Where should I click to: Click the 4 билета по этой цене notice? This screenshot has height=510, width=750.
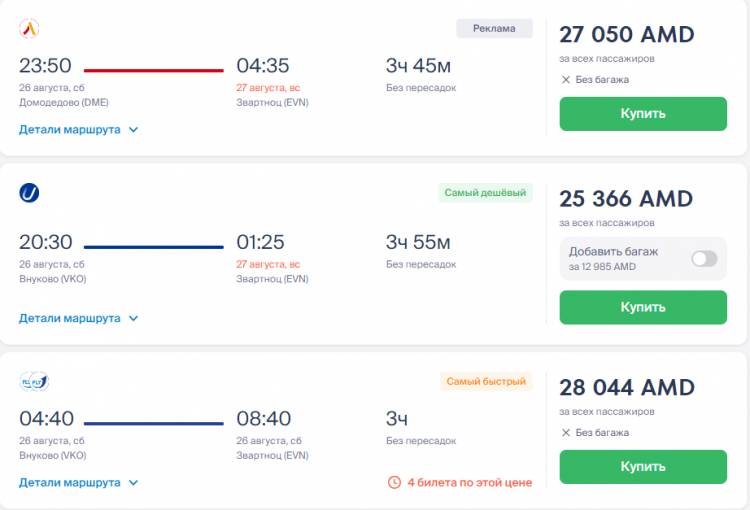460,482
